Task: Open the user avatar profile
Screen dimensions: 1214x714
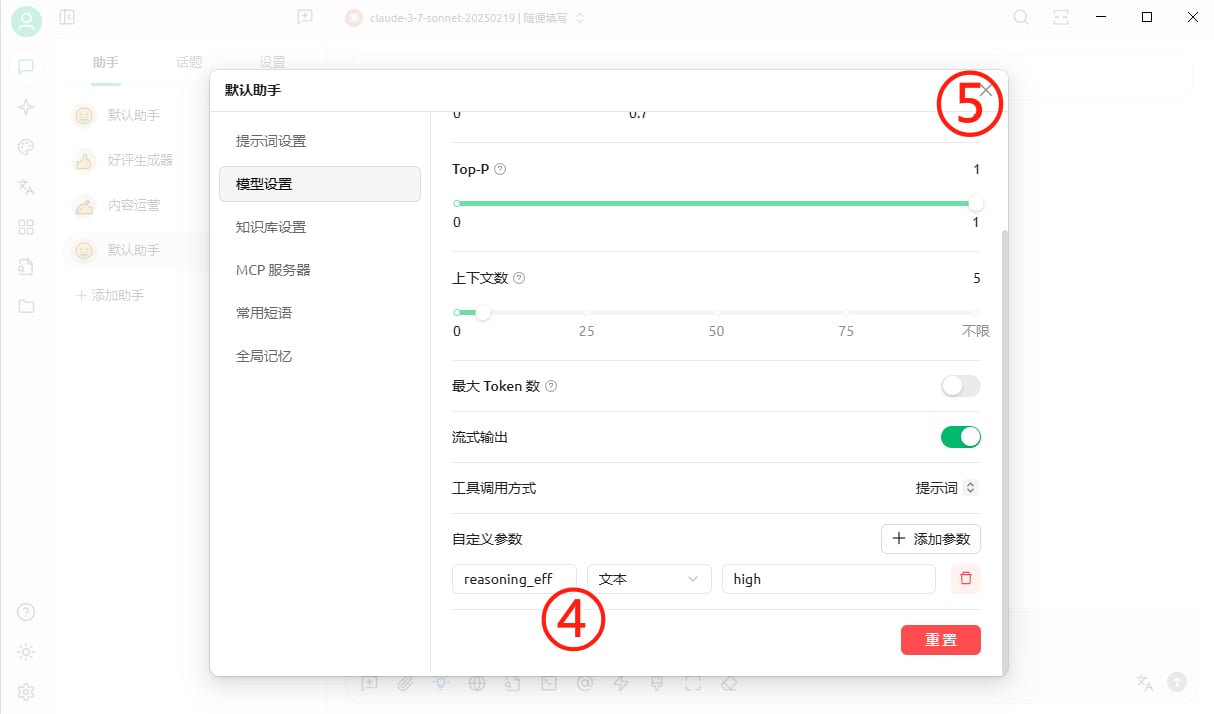Action: click(26, 22)
